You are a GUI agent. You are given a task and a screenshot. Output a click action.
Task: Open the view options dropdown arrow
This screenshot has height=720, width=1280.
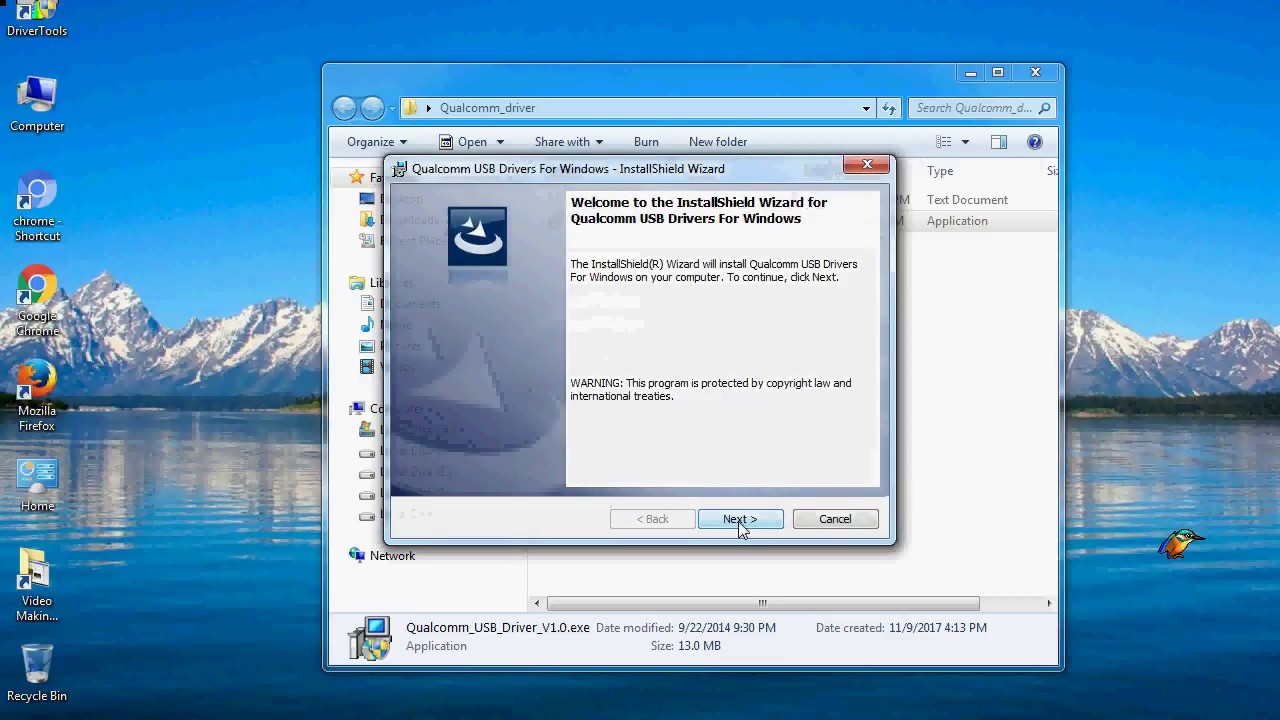[x=965, y=142]
